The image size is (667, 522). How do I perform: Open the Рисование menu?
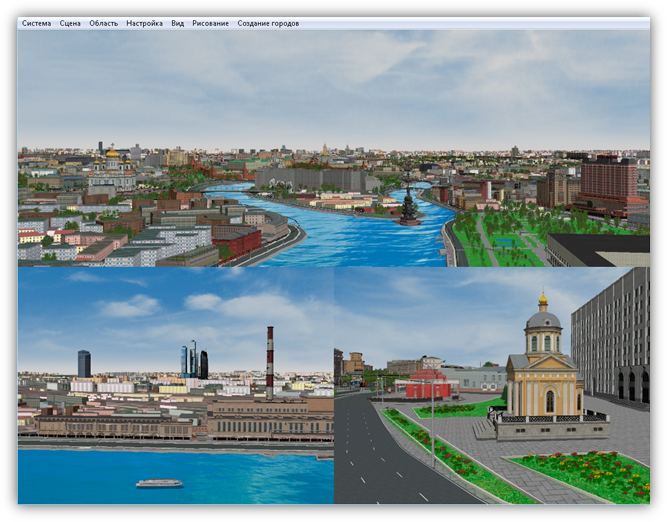point(210,23)
